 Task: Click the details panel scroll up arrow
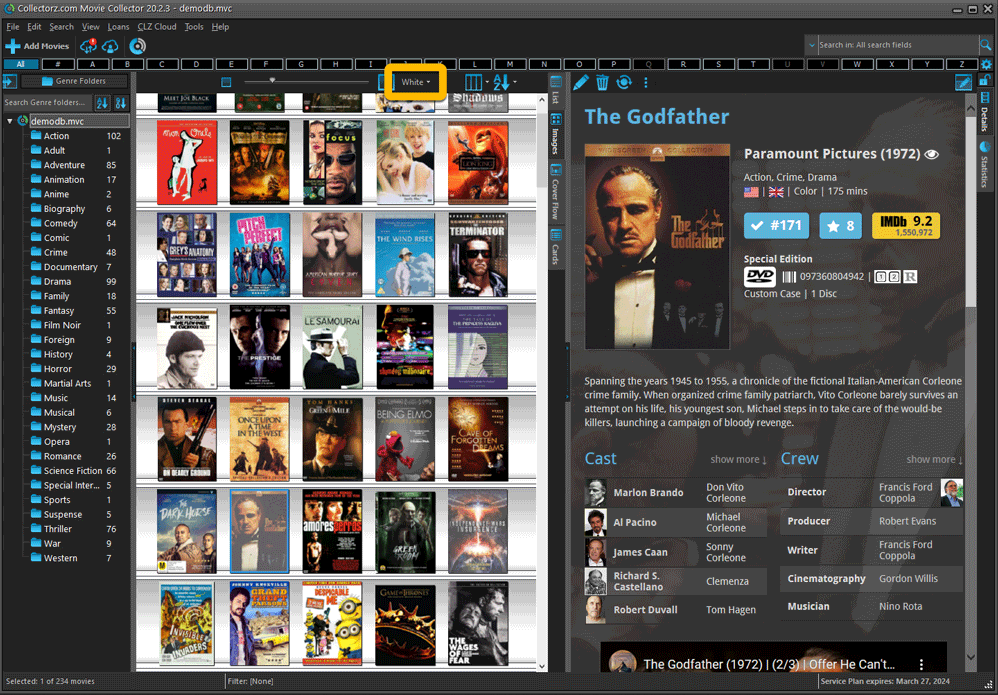(970, 108)
